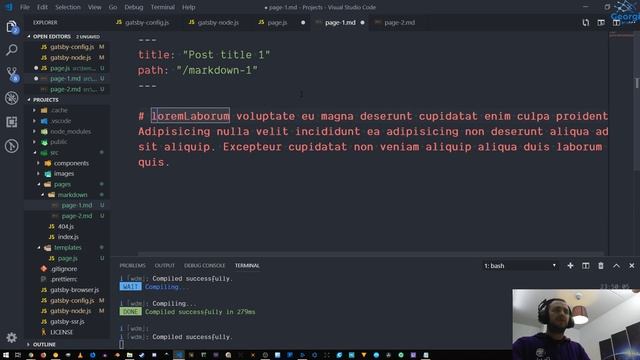Open 404.js in pages folder

click(x=66, y=226)
